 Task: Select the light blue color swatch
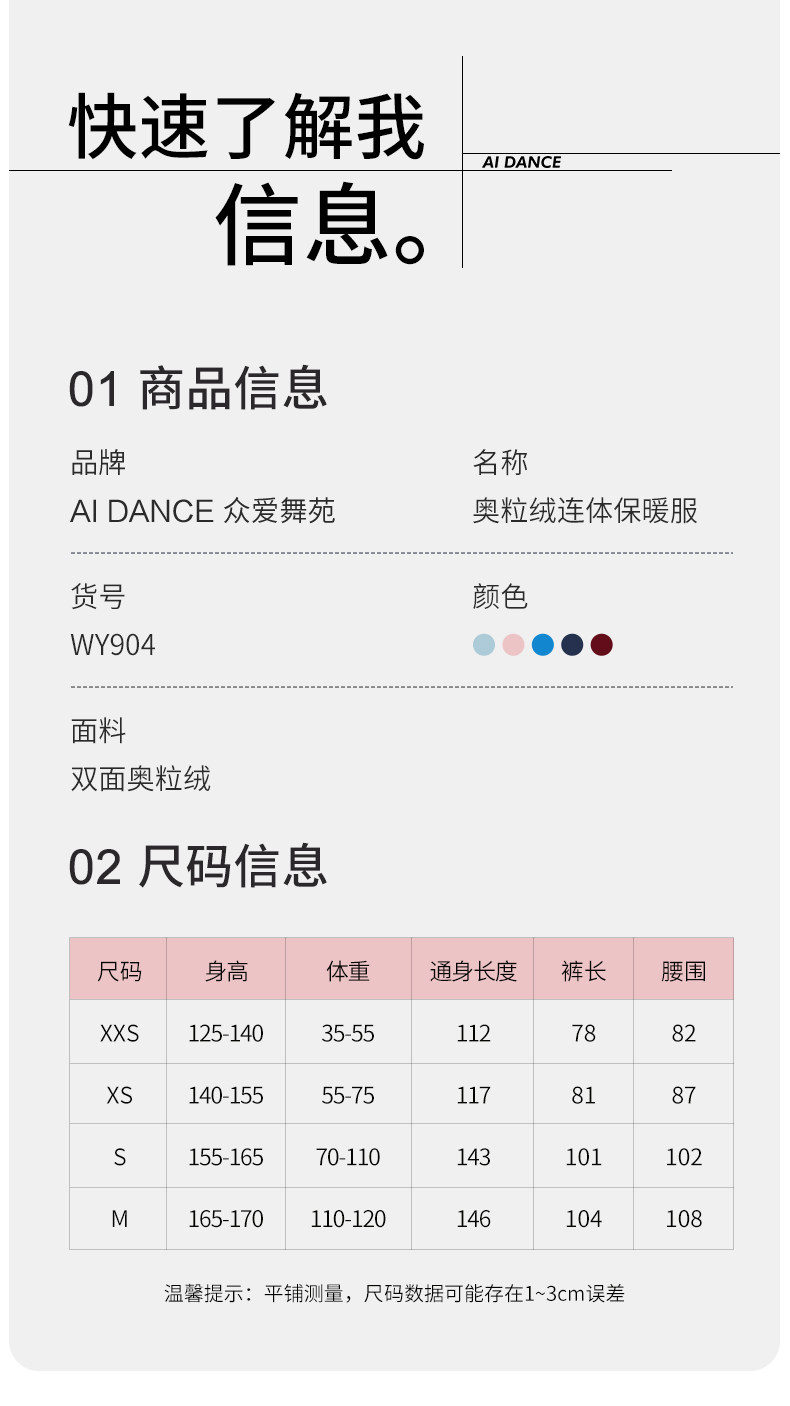(x=484, y=645)
